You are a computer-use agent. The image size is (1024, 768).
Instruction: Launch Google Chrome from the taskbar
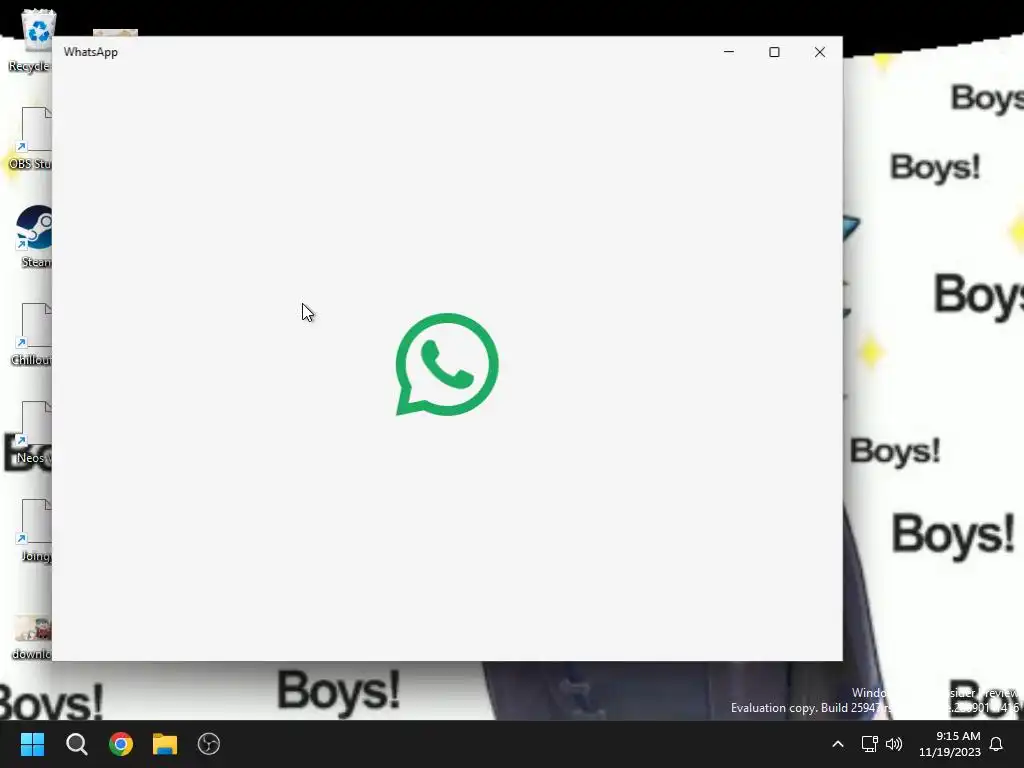pos(121,744)
